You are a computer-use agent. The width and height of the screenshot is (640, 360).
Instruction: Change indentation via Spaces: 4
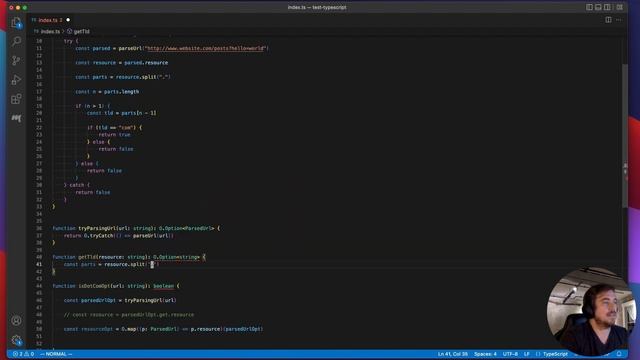(x=485, y=354)
